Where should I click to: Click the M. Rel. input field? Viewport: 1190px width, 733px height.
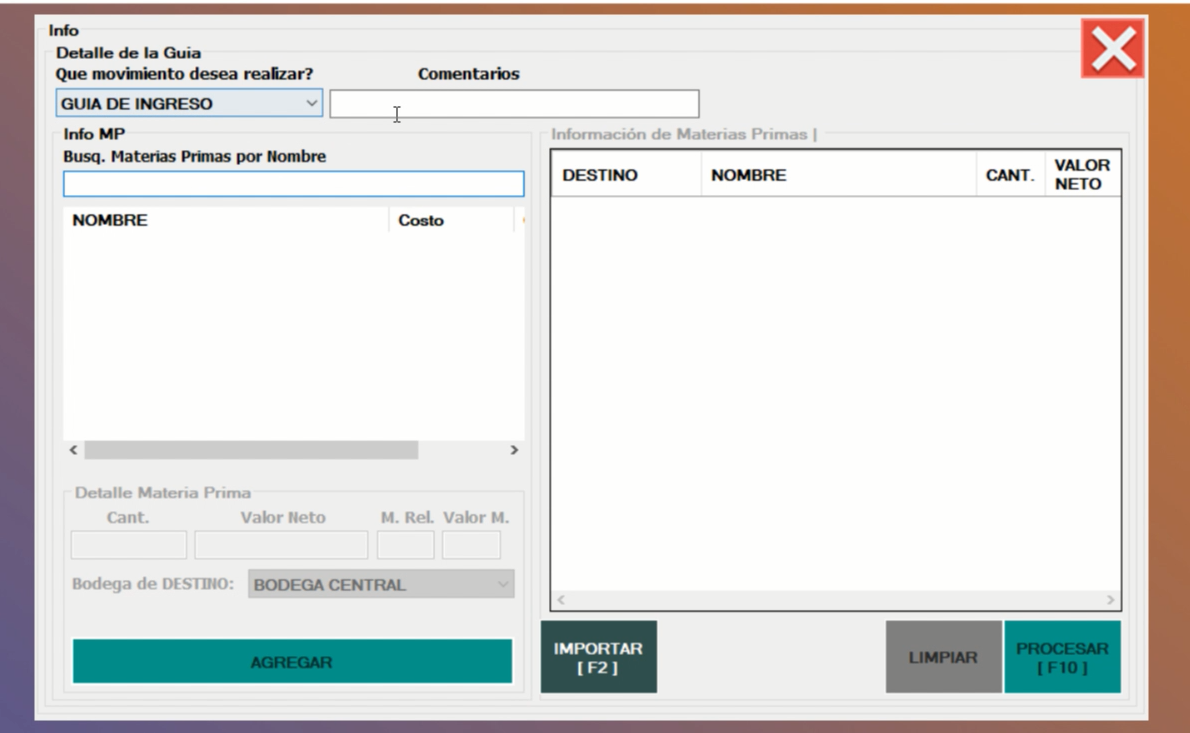pos(405,545)
